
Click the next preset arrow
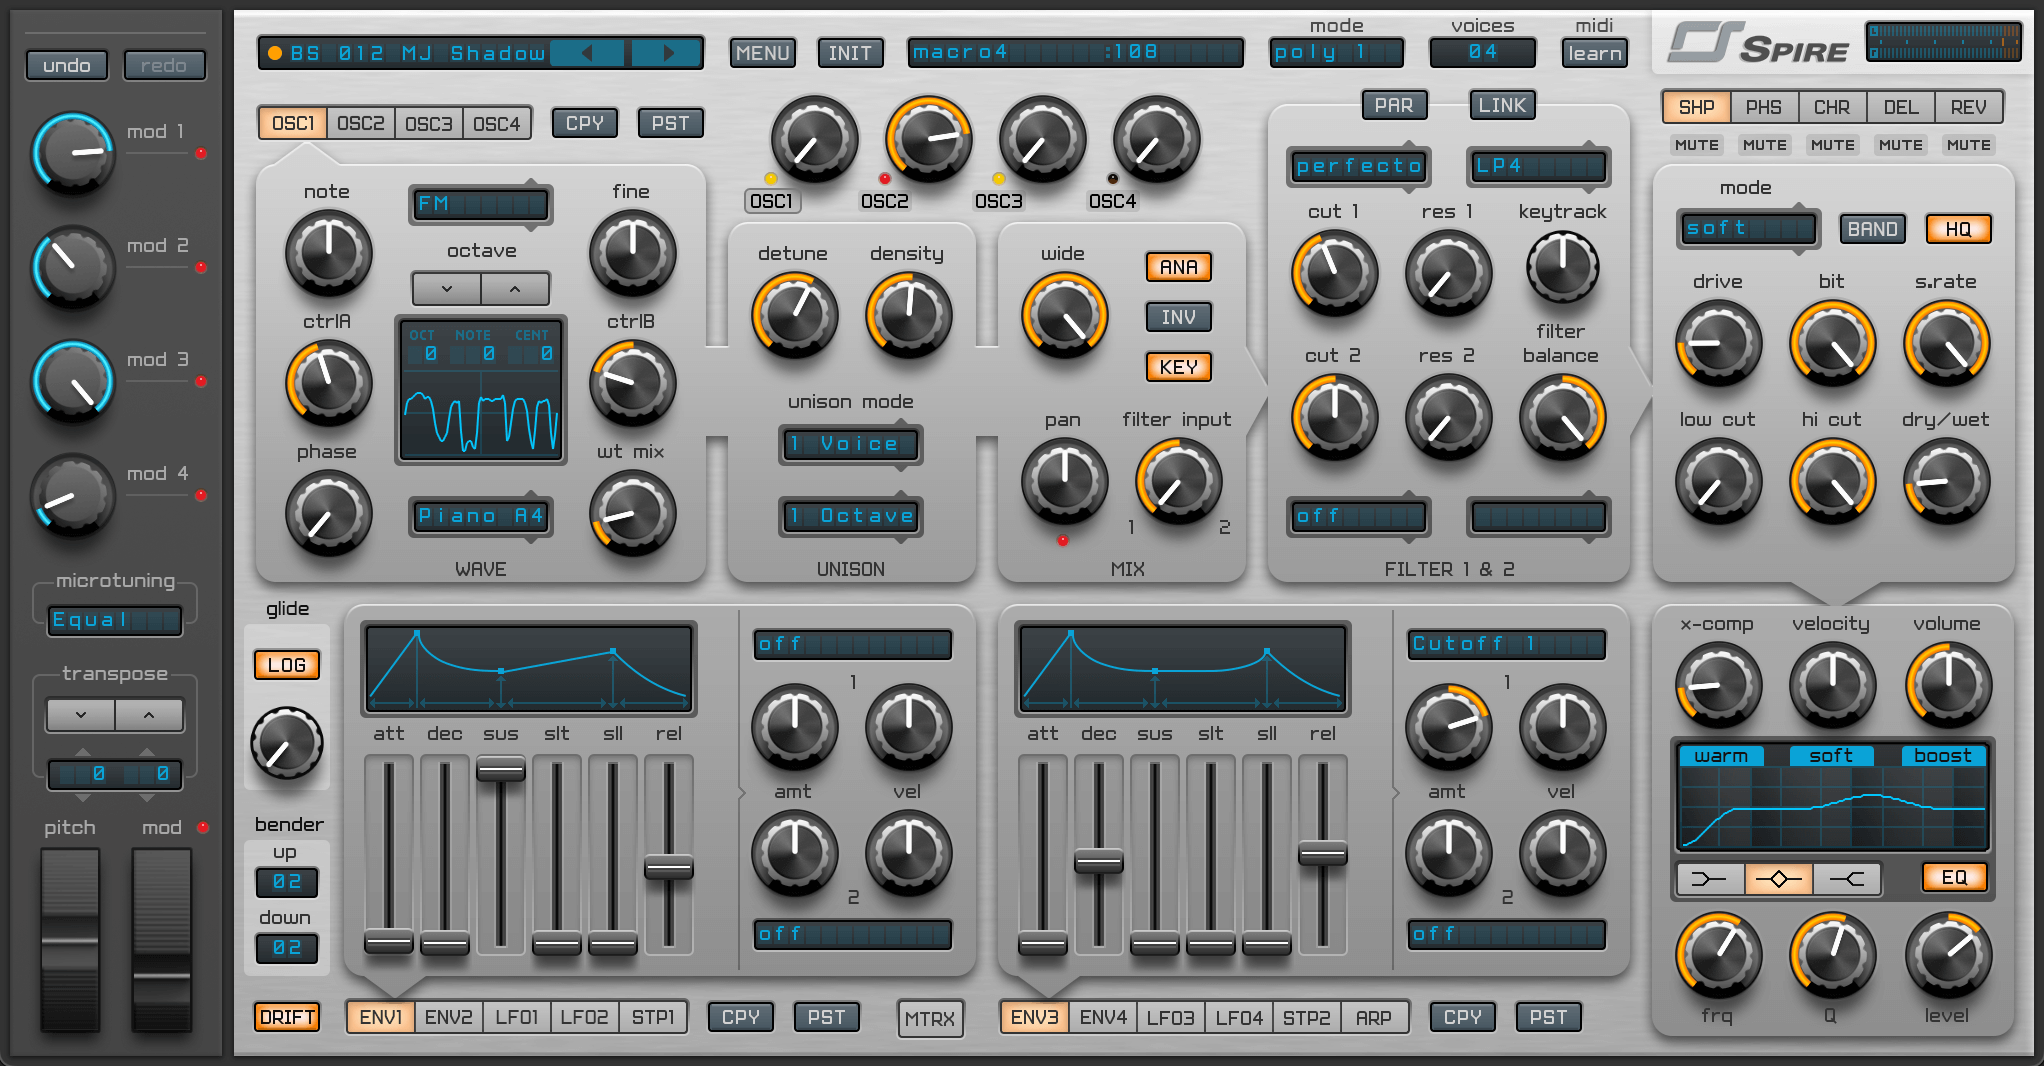(x=667, y=53)
